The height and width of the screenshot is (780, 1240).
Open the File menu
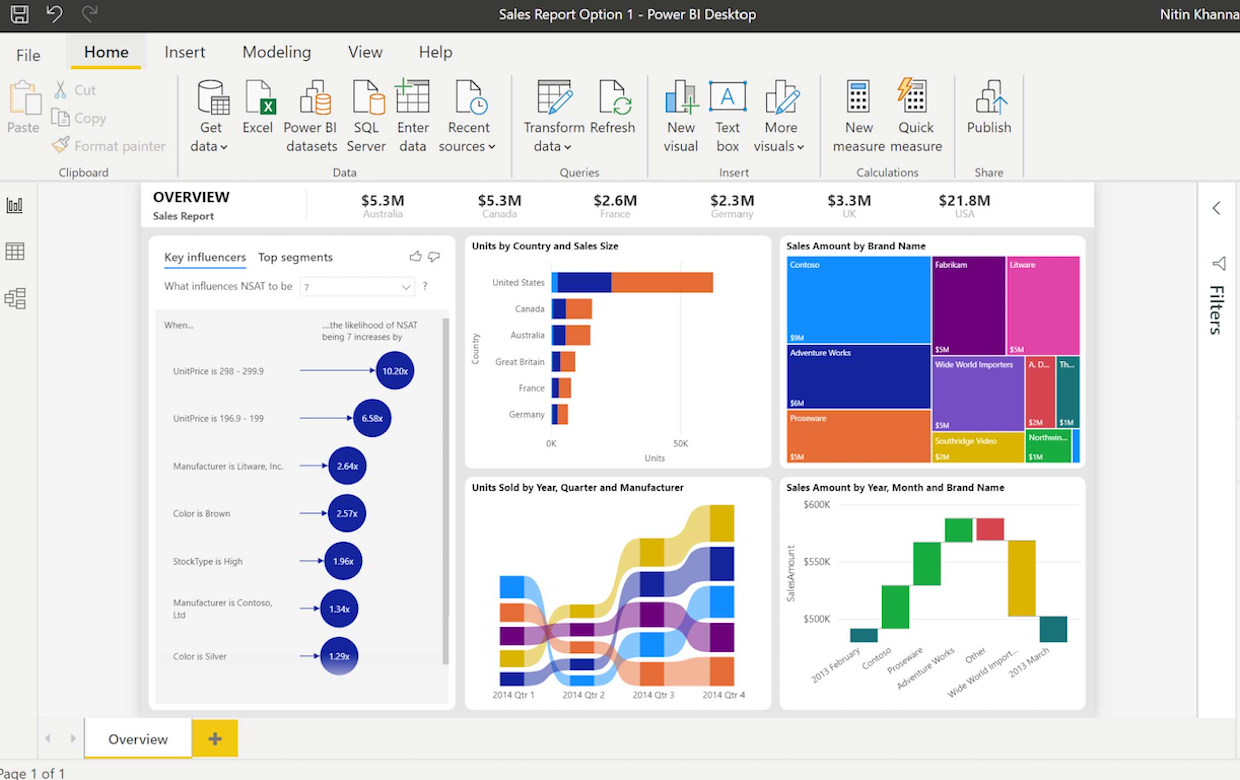28,55
